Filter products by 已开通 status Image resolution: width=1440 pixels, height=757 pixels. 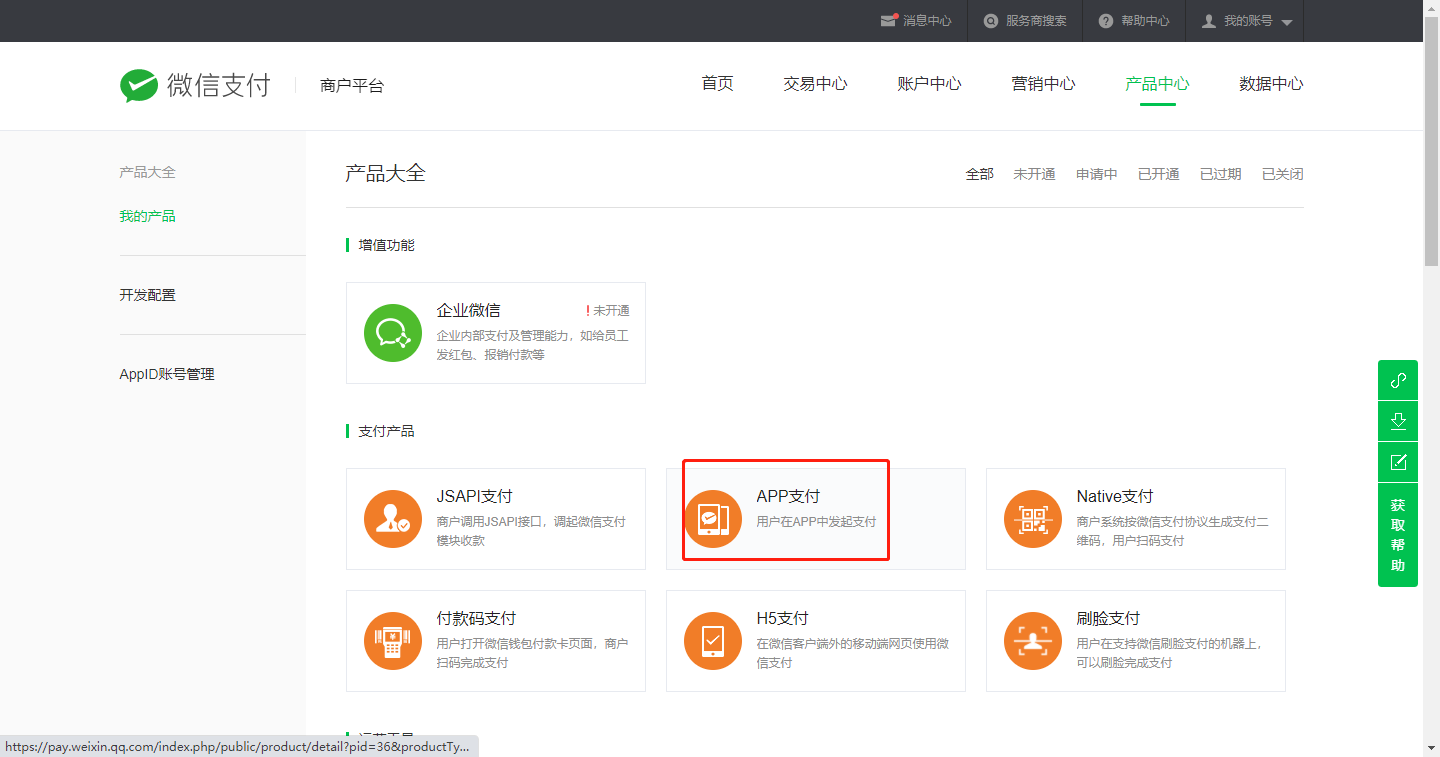(1158, 174)
